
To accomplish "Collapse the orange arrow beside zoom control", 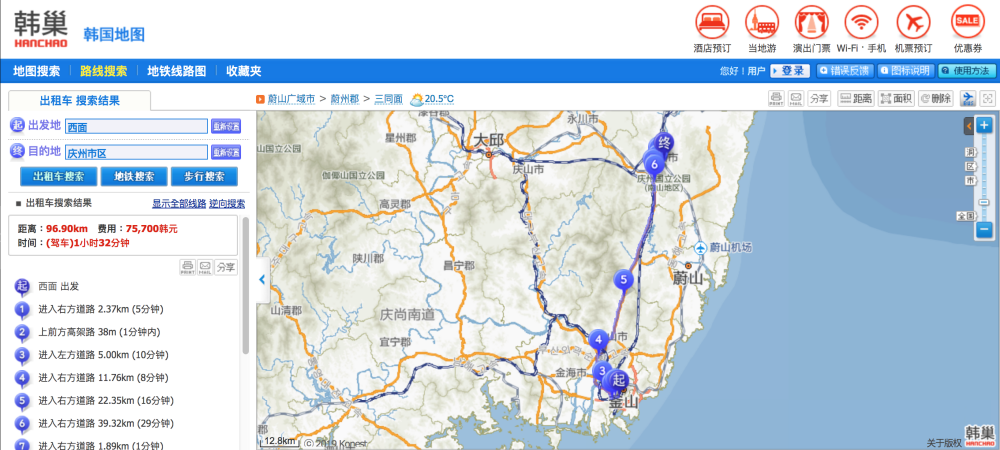I will click(x=968, y=126).
